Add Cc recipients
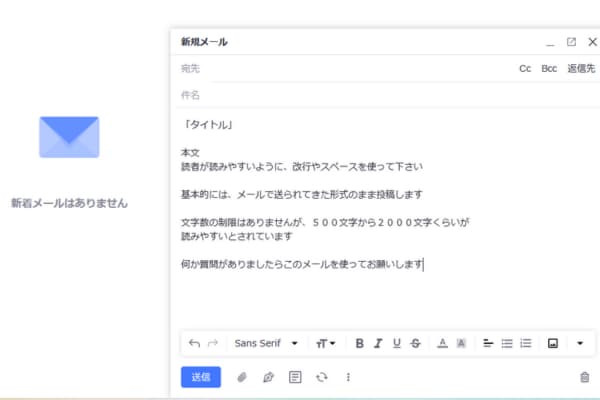600x400 pixels. point(525,68)
